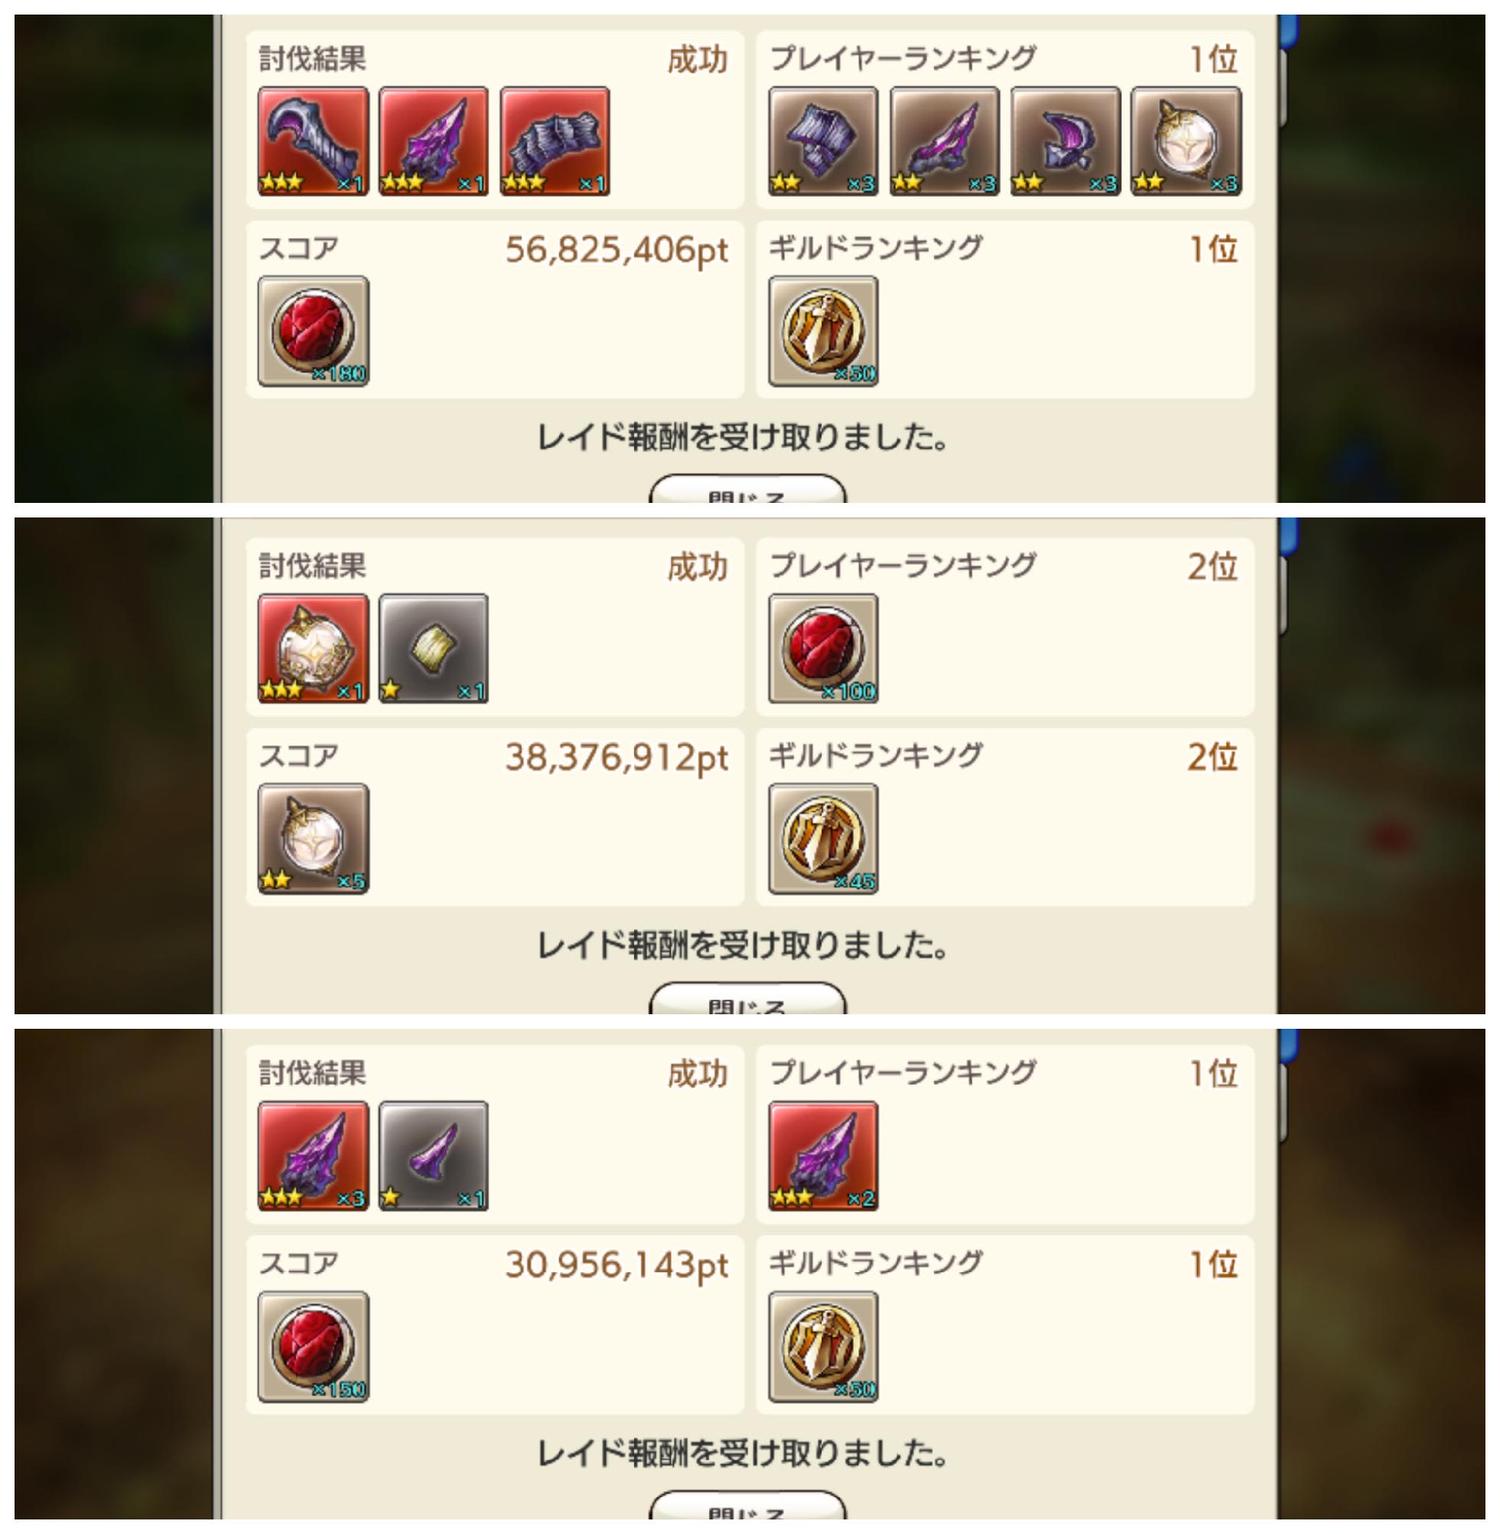Tap the two-star white orb ×3 in top ranking row
The height and width of the screenshot is (1534, 1500).
pyautogui.click(x=1186, y=141)
